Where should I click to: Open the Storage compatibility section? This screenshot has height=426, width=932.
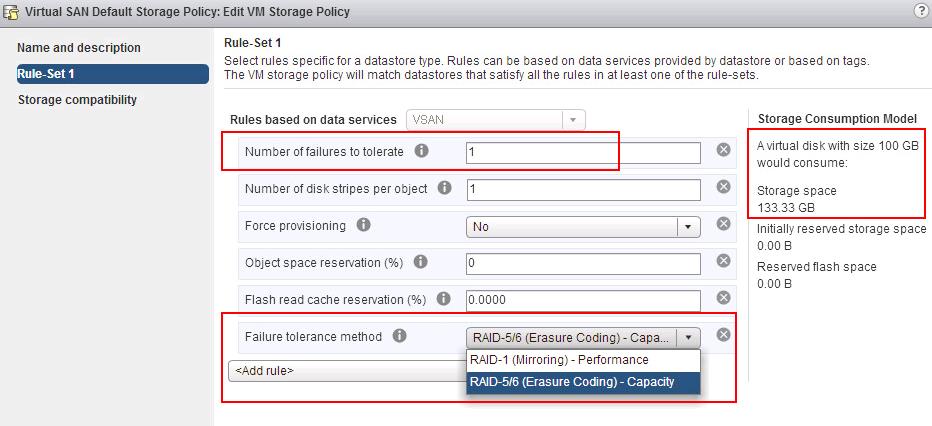coord(77,100)
